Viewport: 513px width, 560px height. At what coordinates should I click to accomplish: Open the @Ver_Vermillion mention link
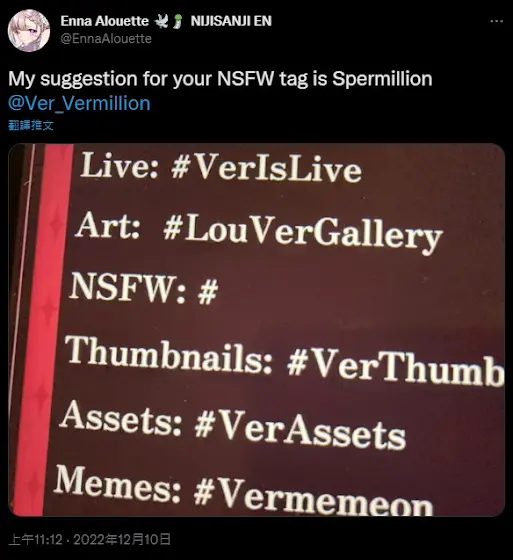[79, 103]
